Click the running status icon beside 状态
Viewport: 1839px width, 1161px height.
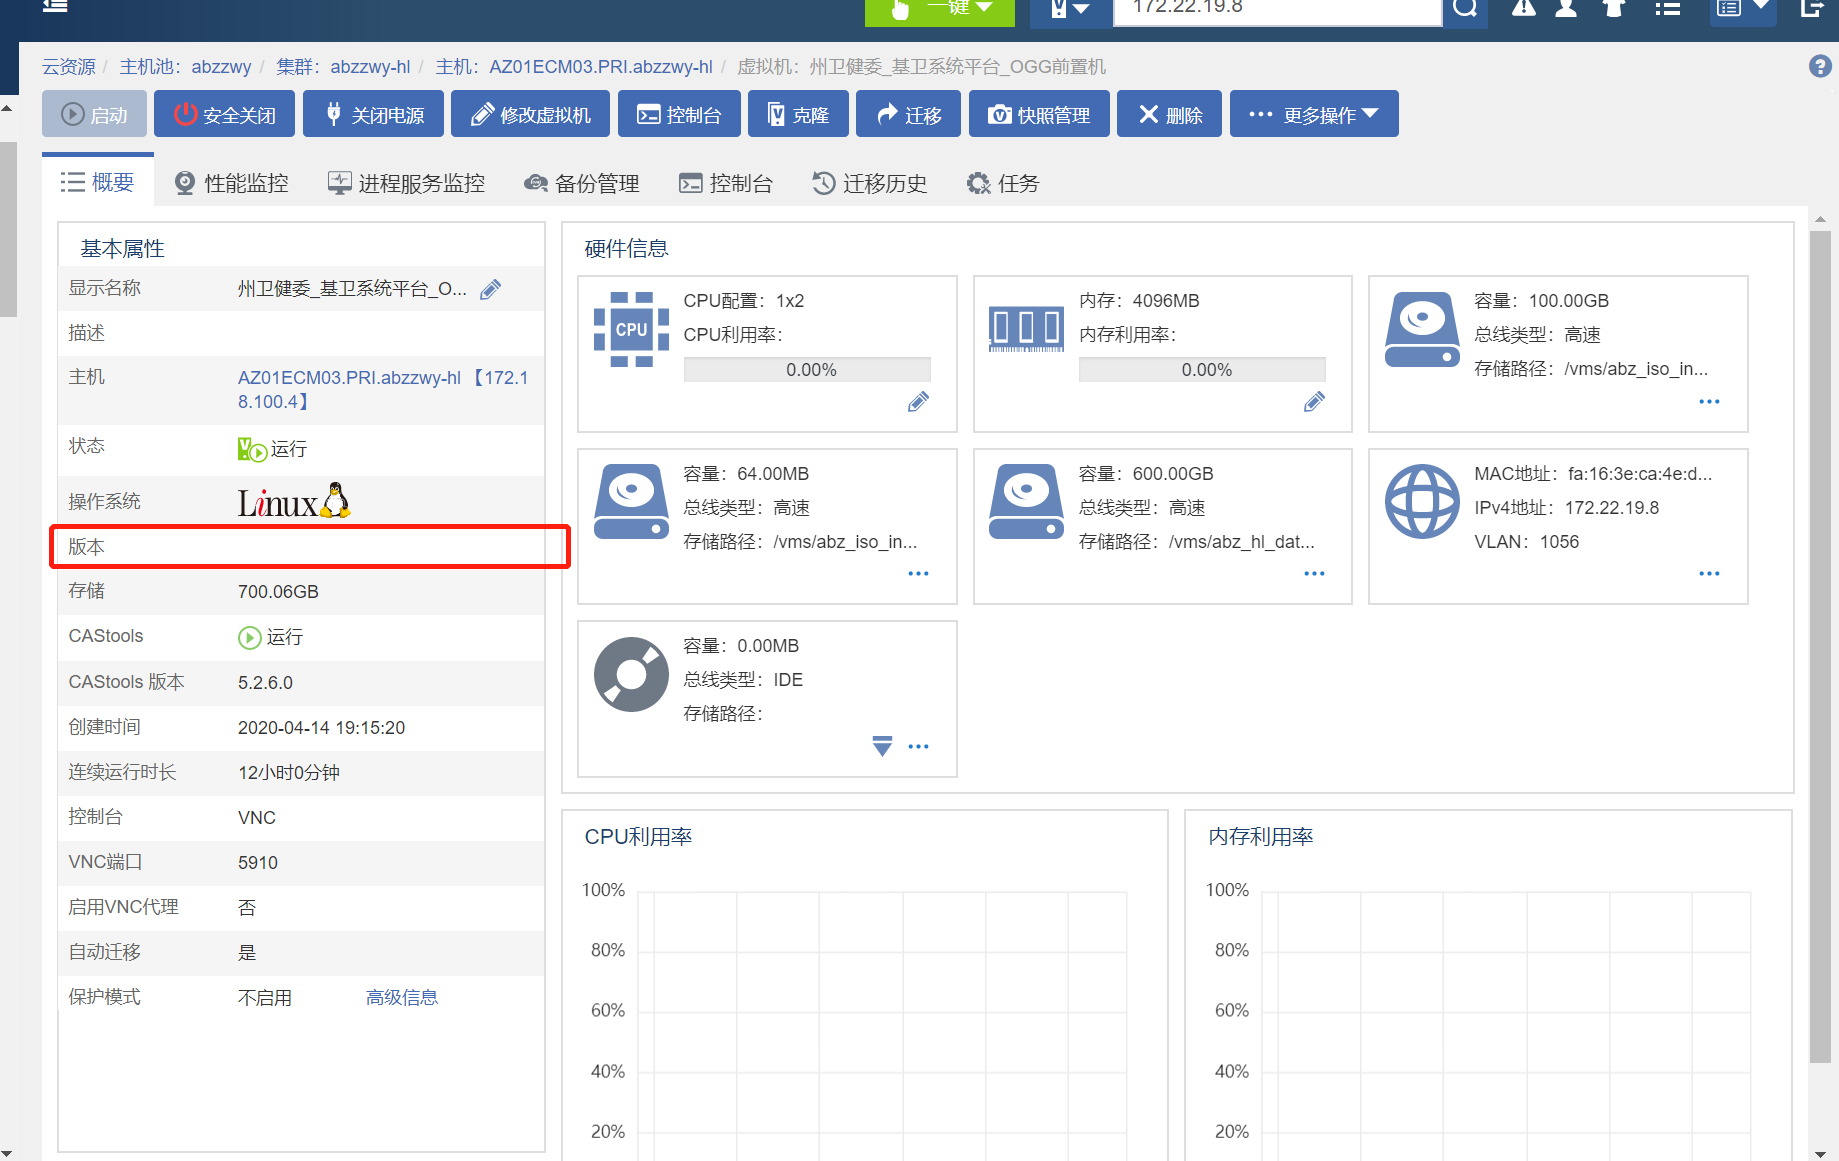tap(252, 449)
